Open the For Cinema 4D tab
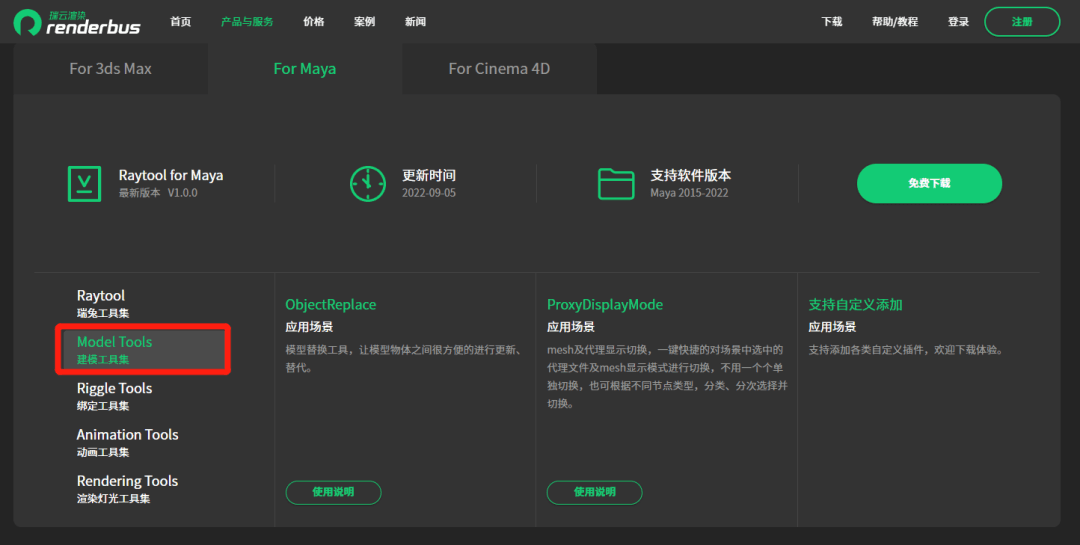This screenshot has width=1080, height=545. click(x=499, y=69)
